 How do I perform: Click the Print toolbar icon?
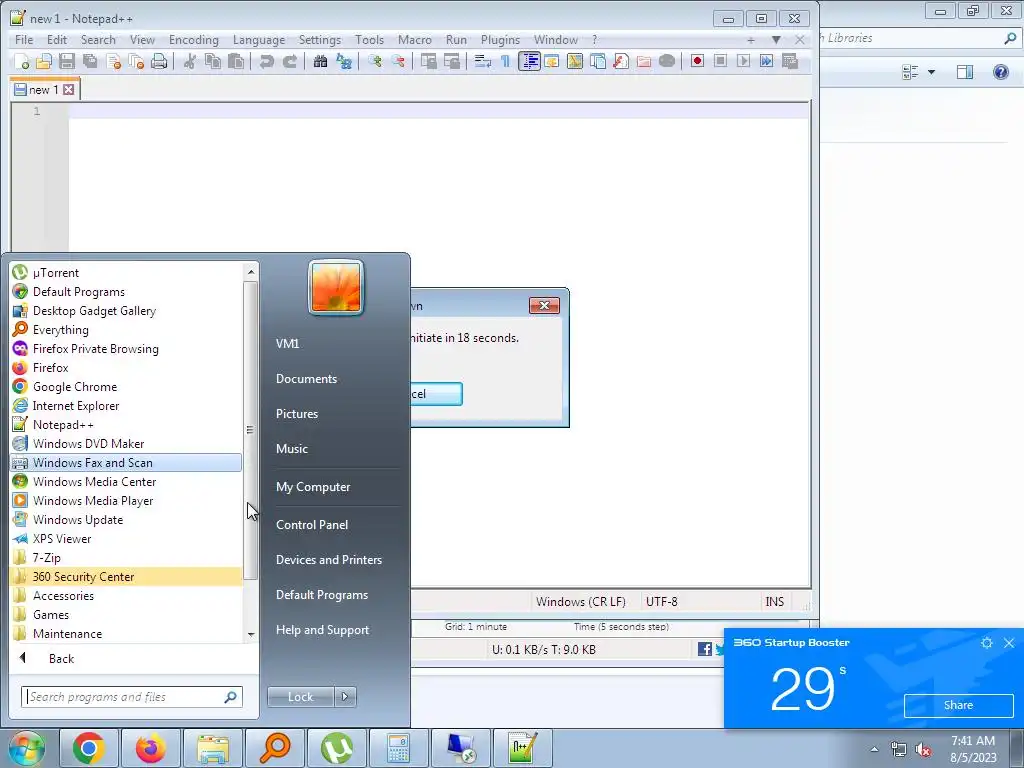coord(159,61)
